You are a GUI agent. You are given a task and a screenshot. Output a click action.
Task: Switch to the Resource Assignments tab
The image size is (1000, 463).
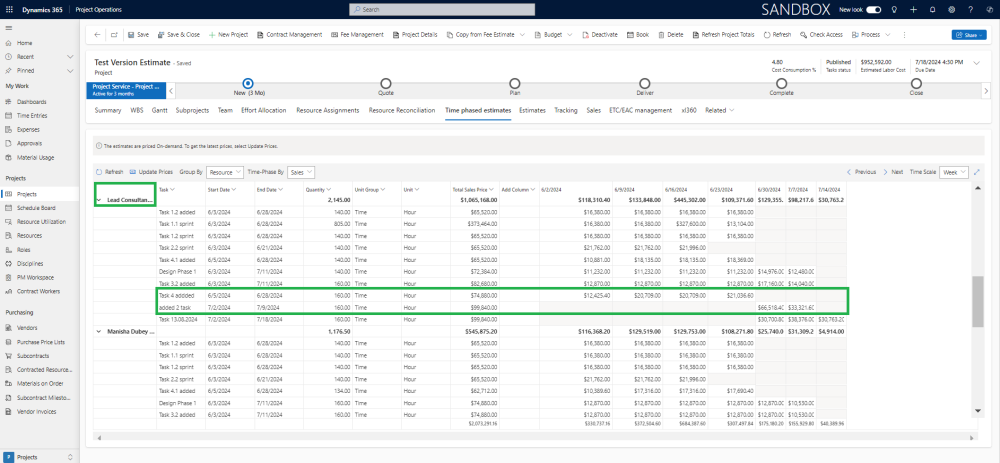pyautogui.click(x=327, y=110)
